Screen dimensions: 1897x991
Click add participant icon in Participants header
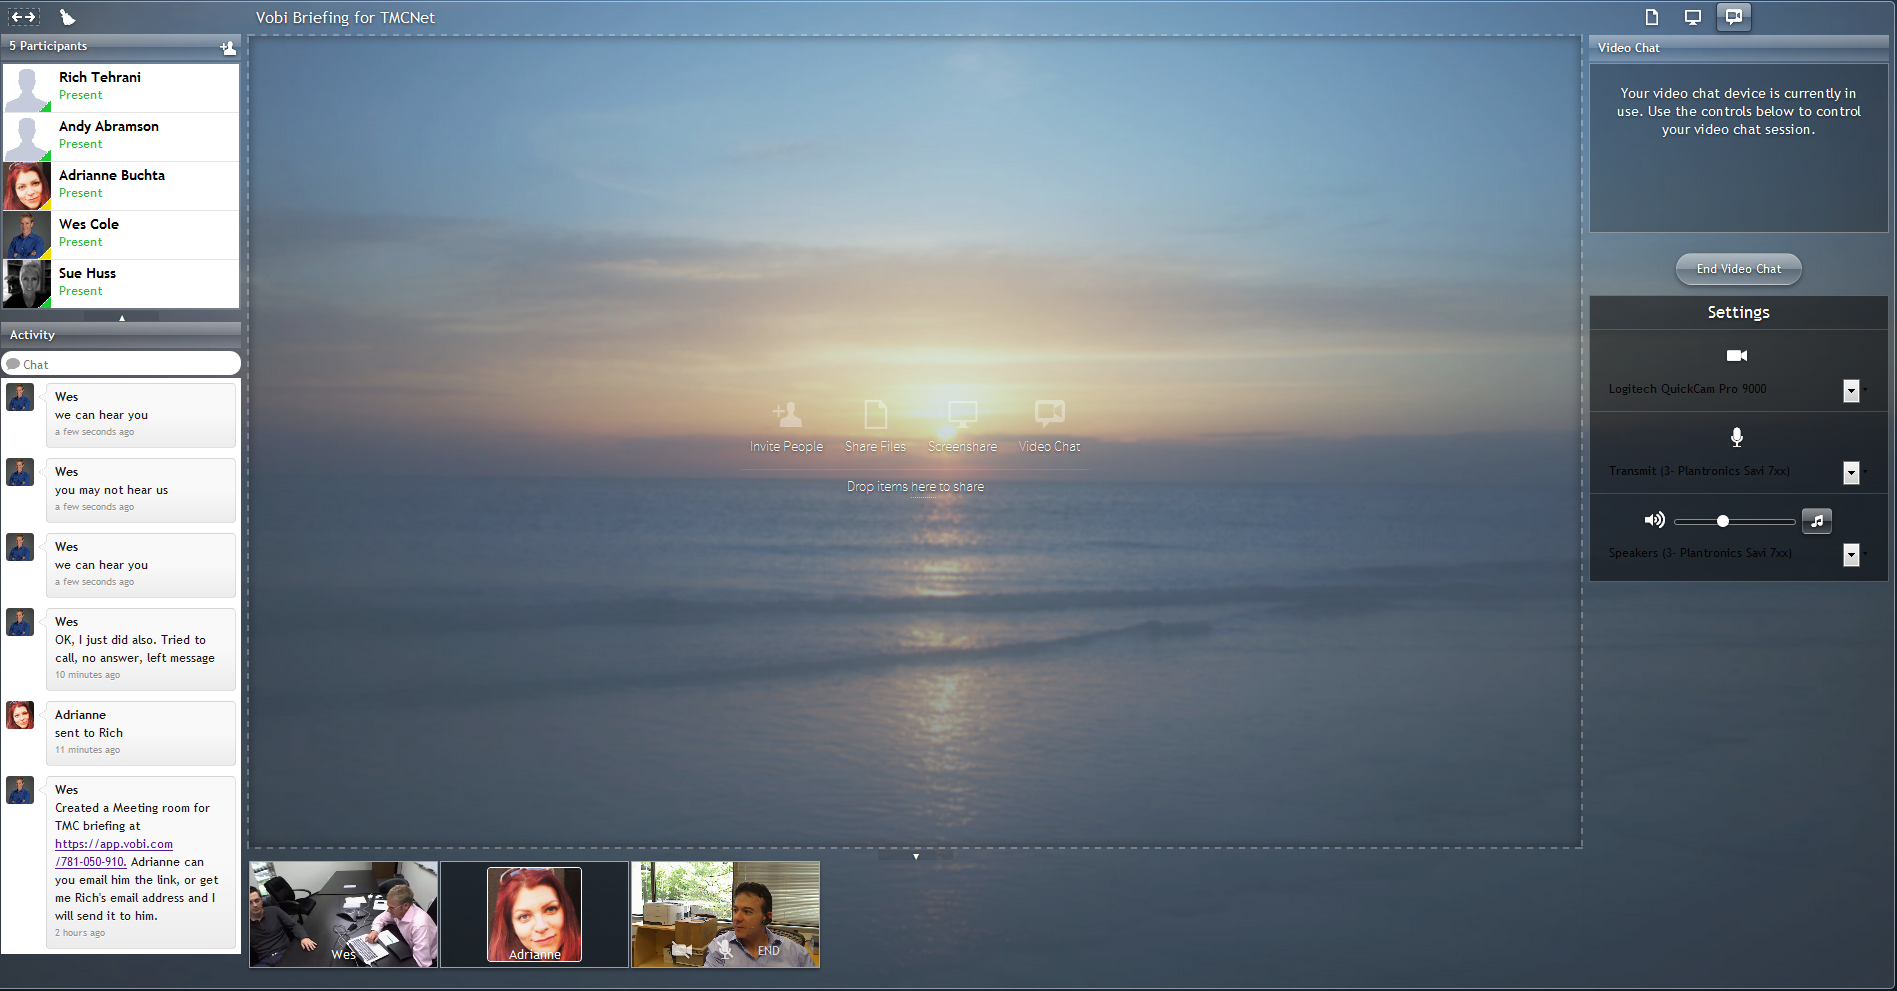click(x=228, y=47)
